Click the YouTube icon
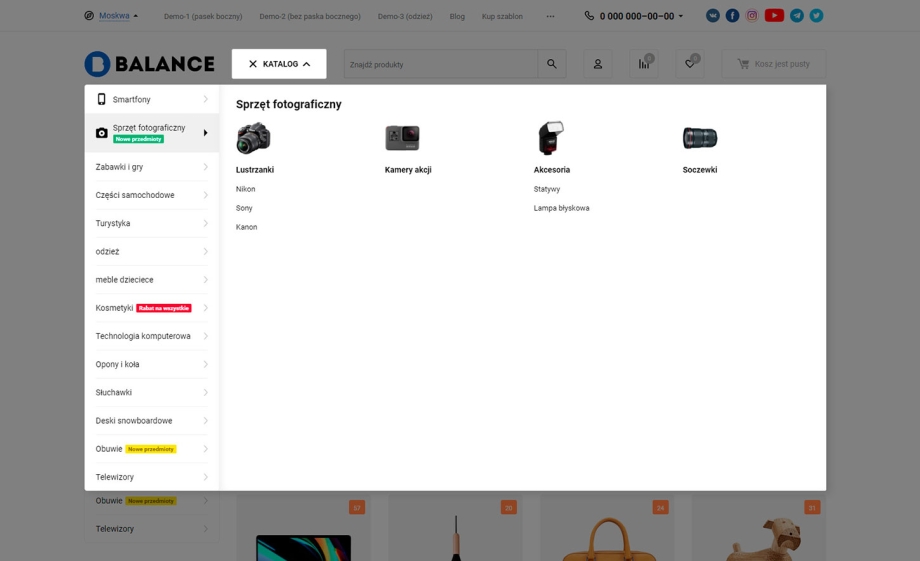This screenshot has height=561, width=920. (x=774, y=16)
